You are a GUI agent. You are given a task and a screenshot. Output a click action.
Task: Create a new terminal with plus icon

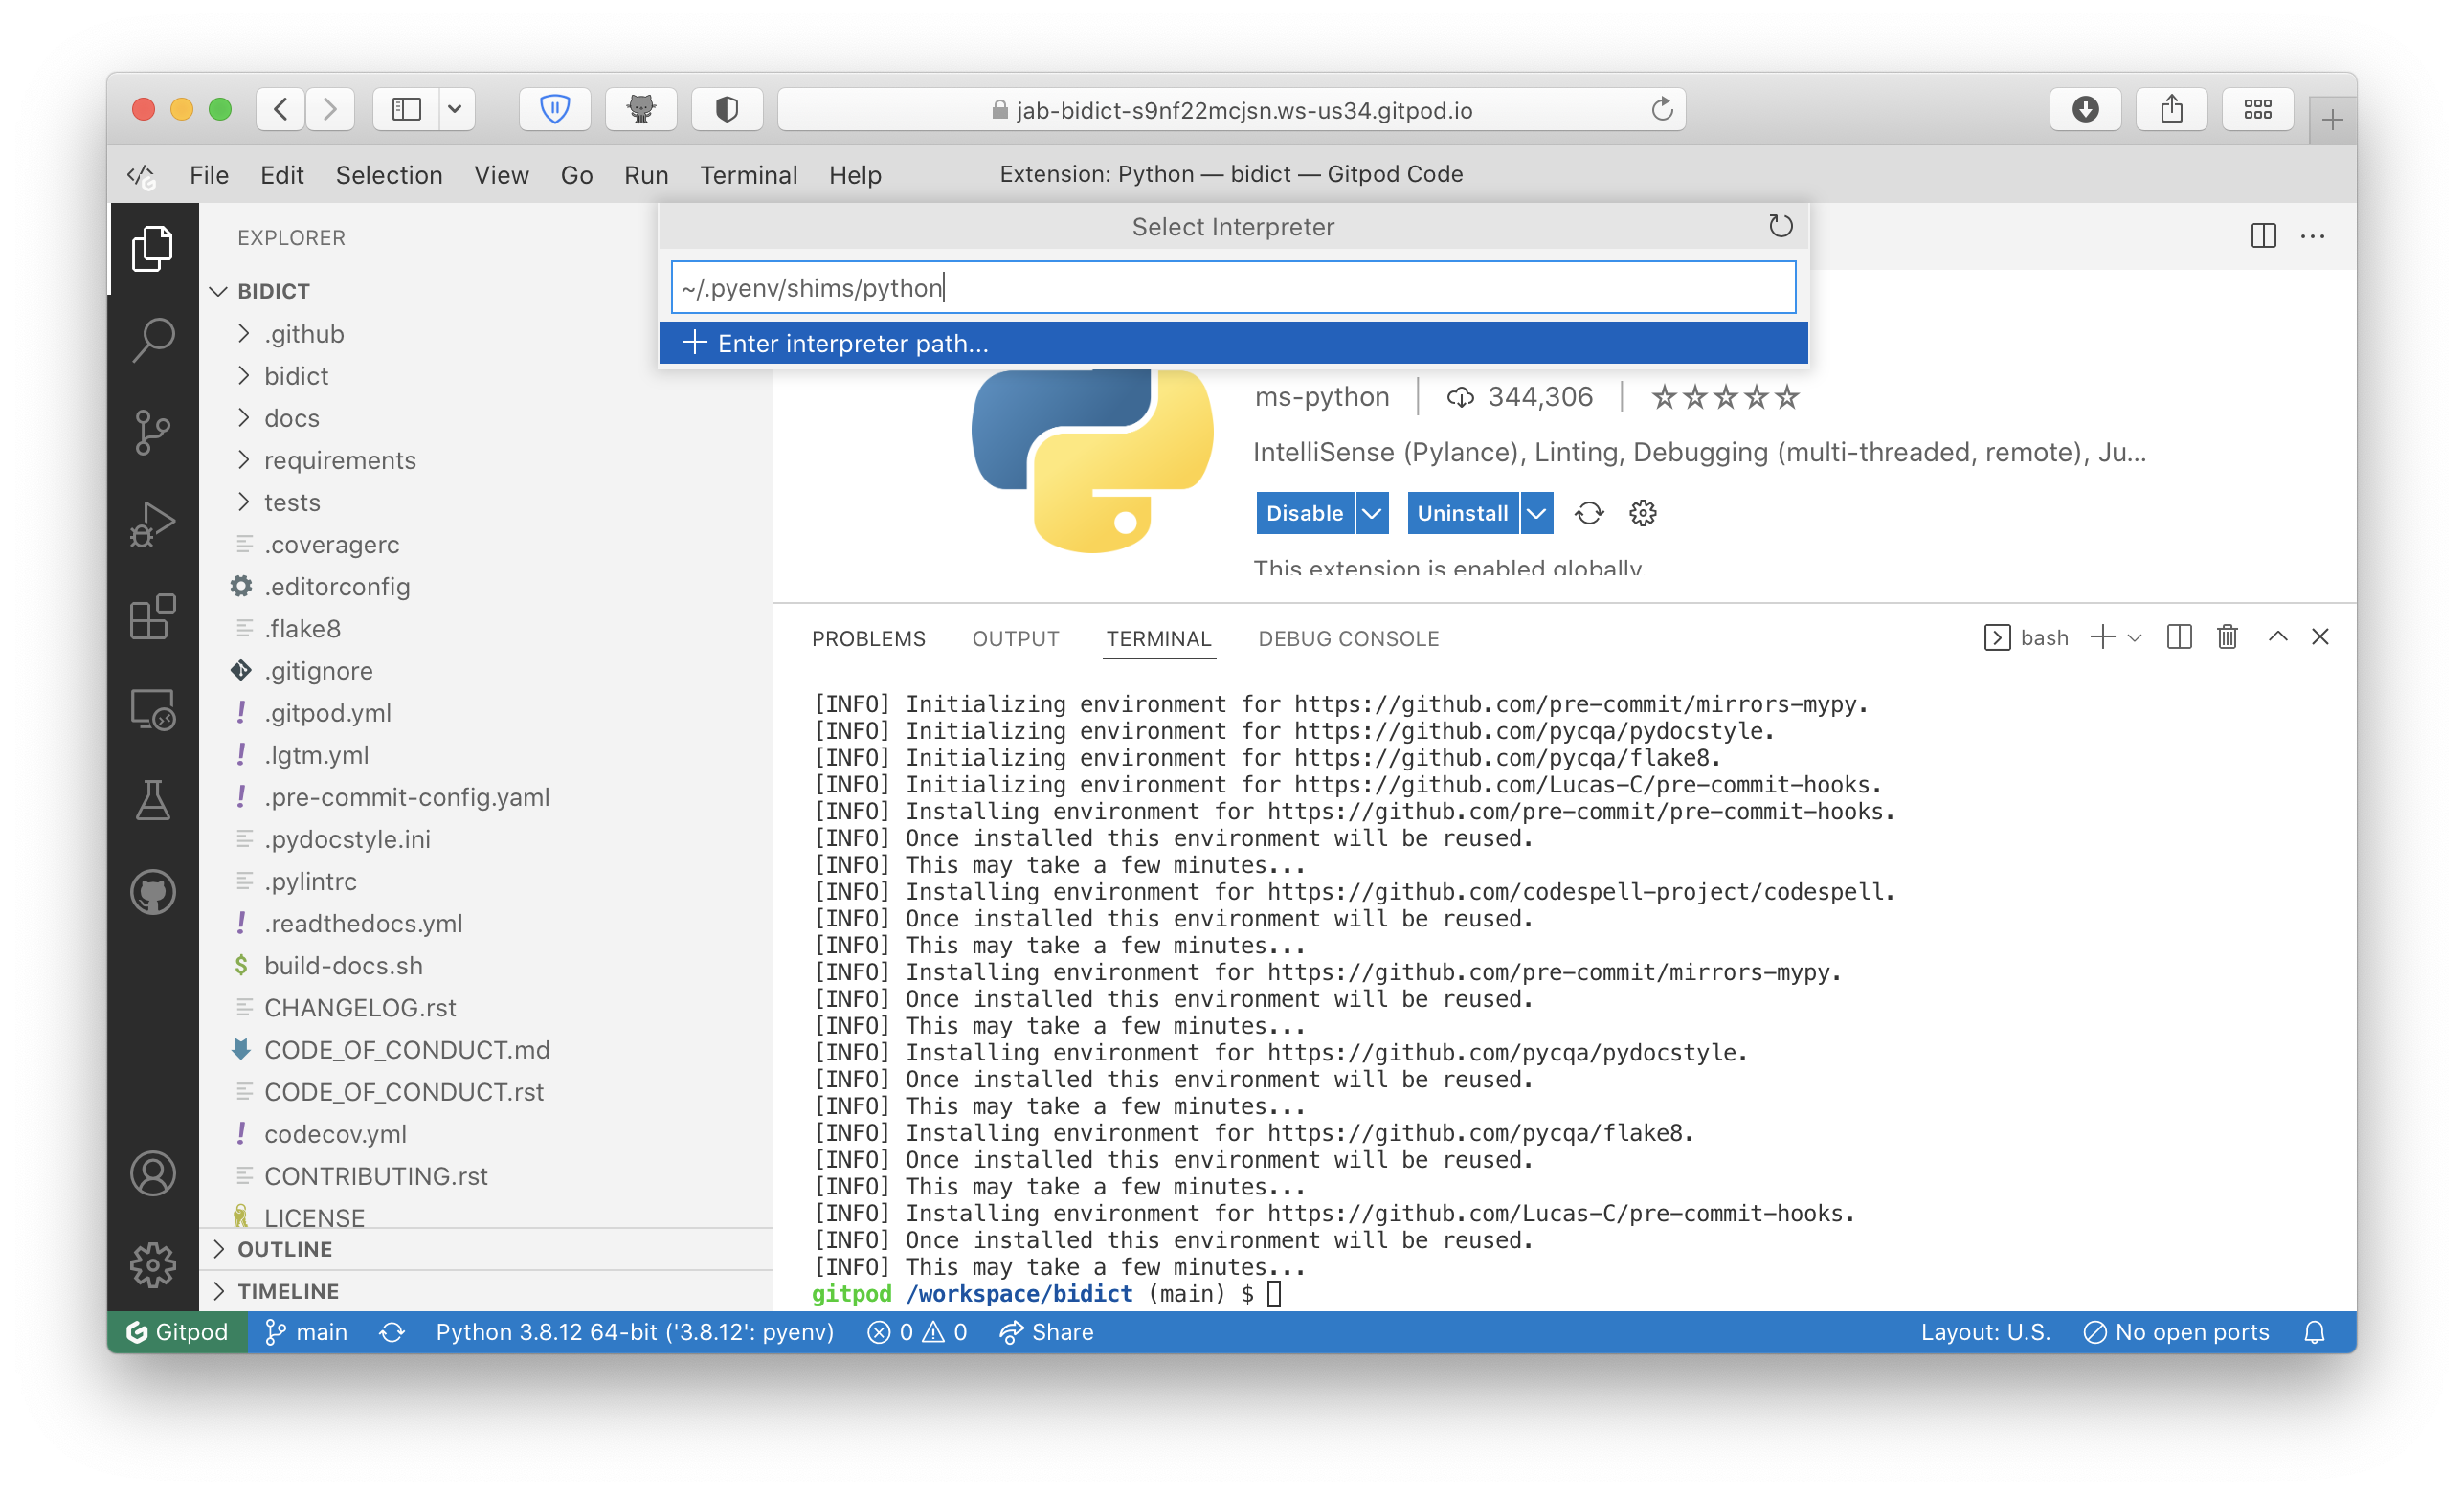coord(2102,637)
